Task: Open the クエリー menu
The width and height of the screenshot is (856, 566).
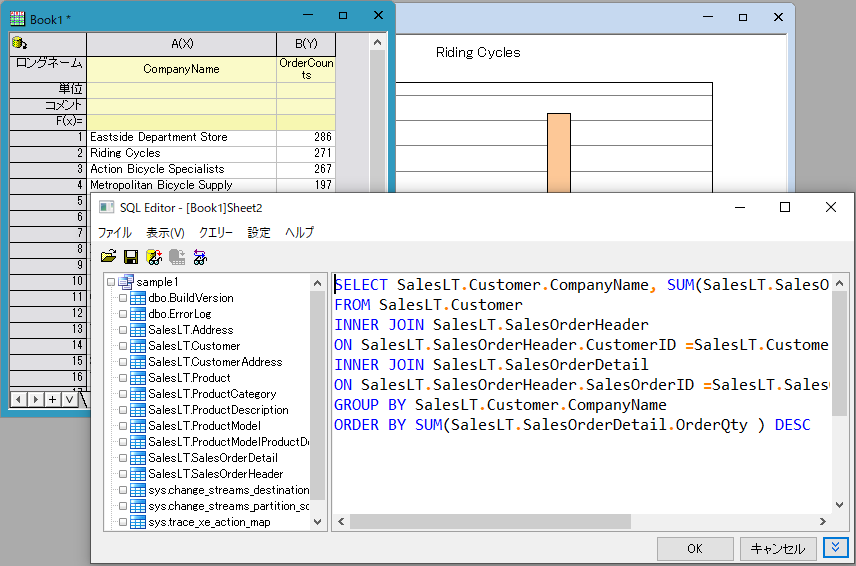Action: [x=215, y=232]
